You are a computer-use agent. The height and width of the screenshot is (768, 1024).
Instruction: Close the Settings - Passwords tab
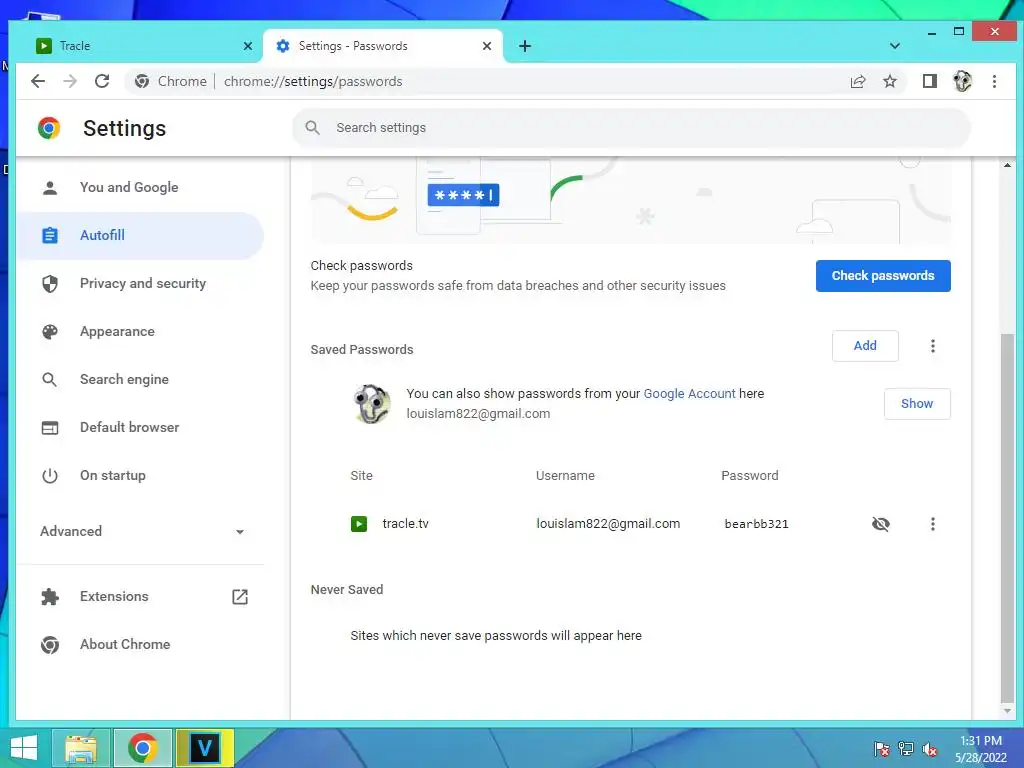click(x=487, y=46)
